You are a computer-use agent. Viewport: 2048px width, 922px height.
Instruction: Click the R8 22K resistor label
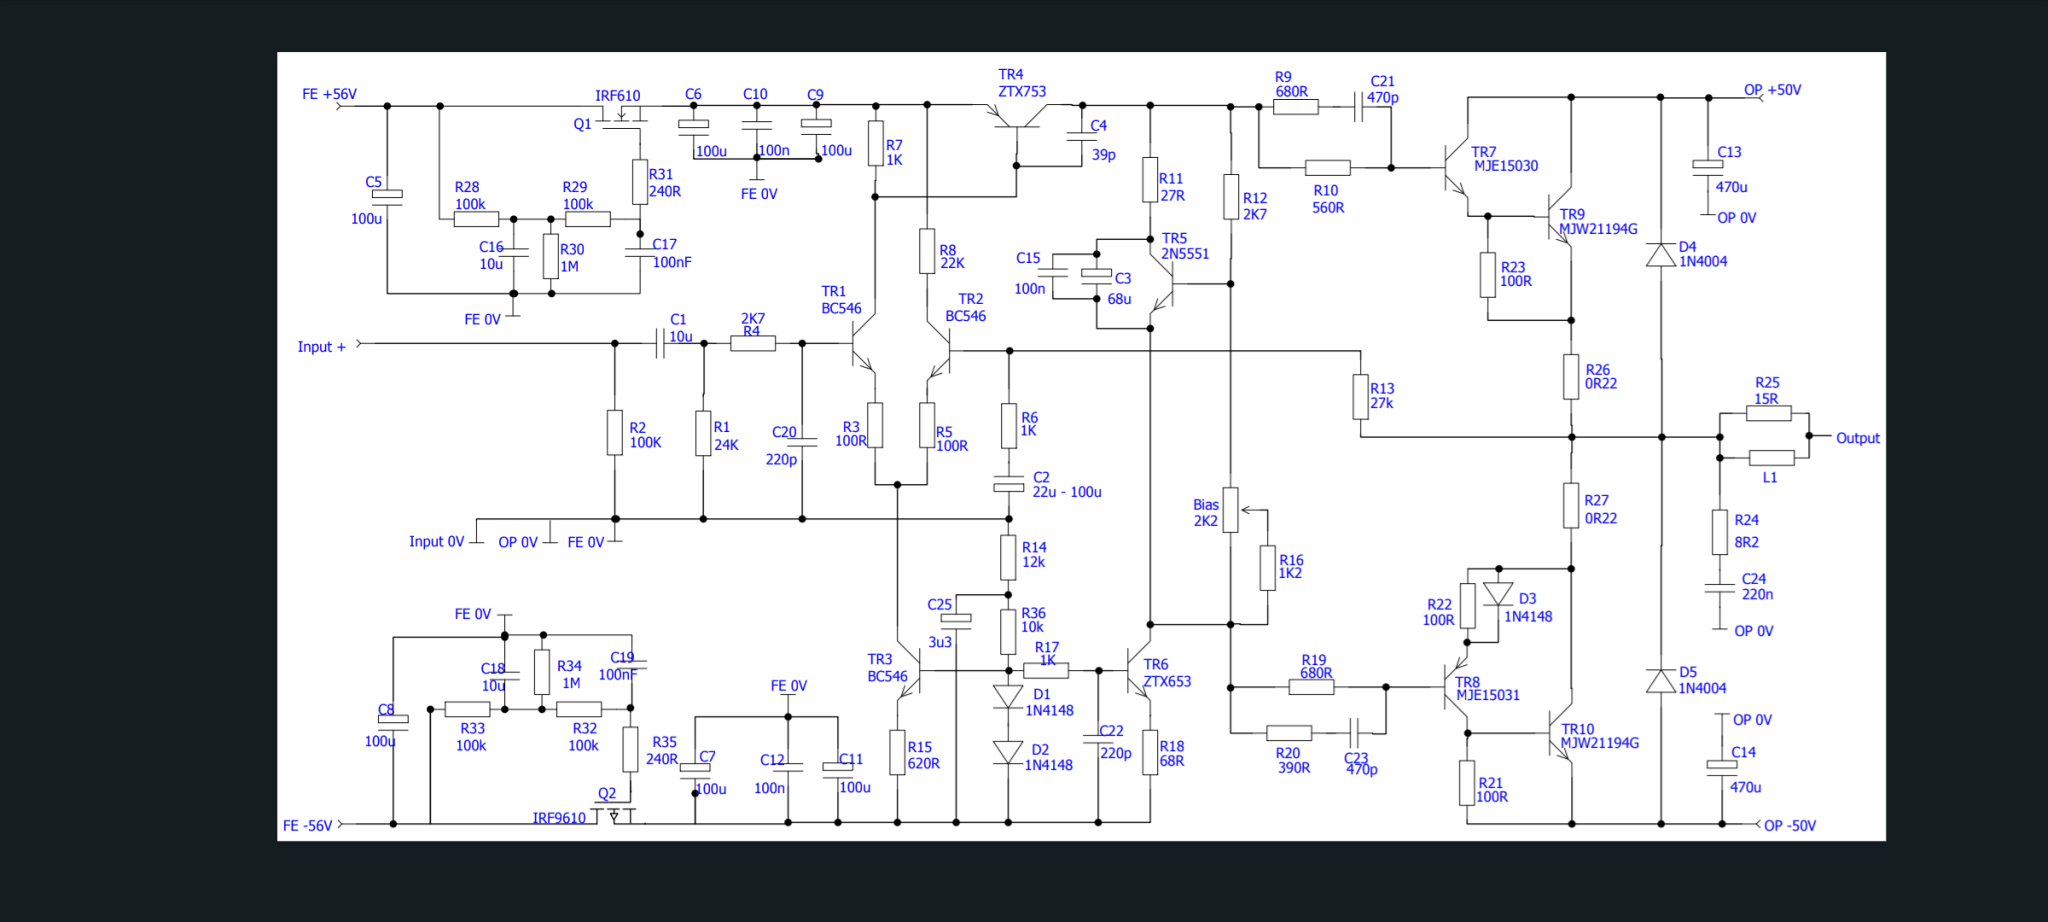[952, 257]
